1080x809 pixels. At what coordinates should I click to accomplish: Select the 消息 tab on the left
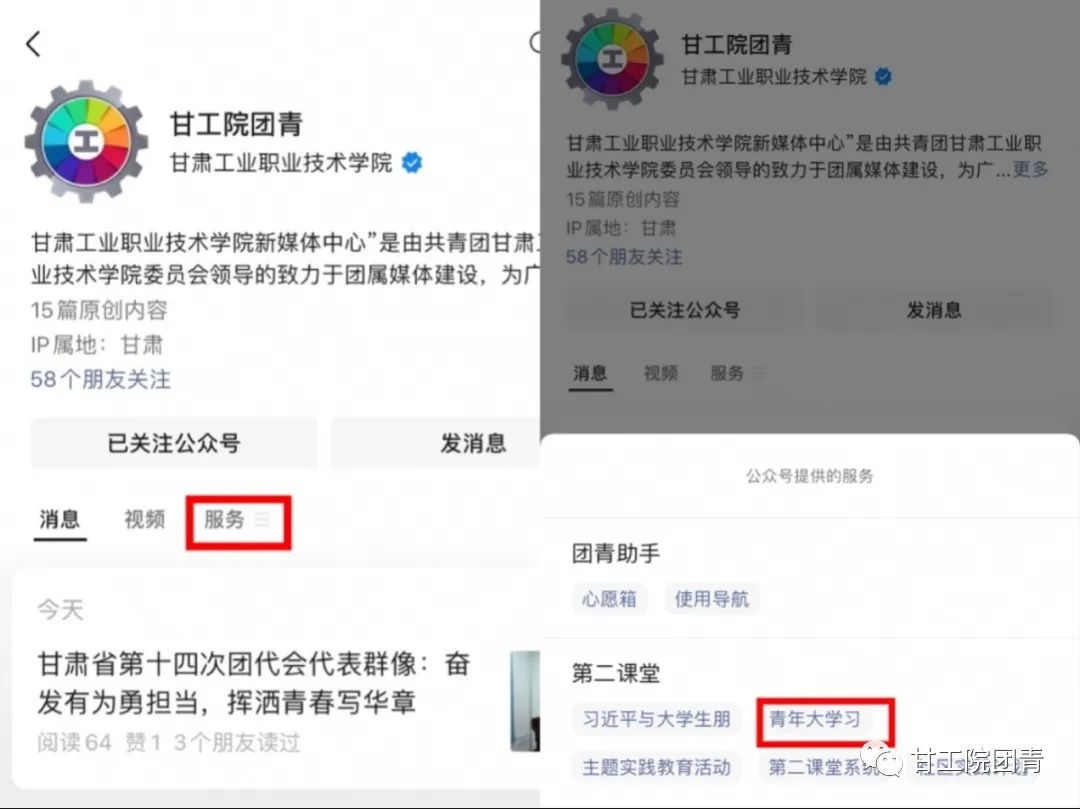tap(60, 519)
